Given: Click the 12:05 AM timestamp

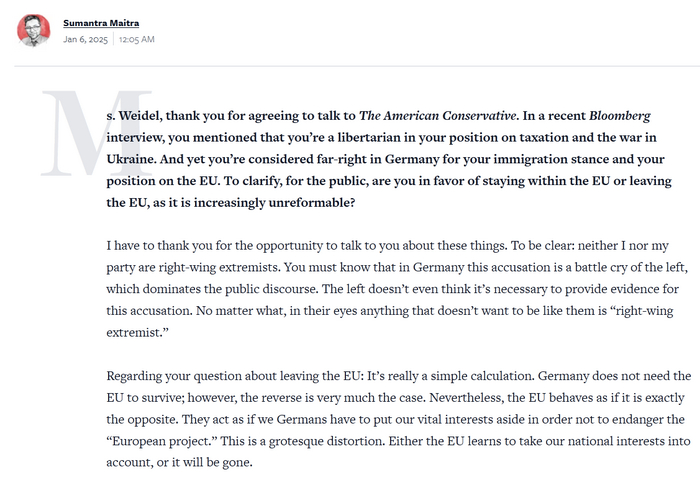Looking at the screenshot, I should tap(137, 39).
